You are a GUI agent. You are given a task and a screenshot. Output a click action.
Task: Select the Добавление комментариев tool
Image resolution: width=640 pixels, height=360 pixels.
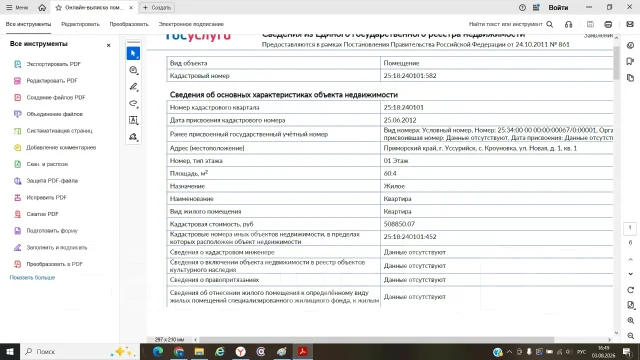(x=55, y=147)
